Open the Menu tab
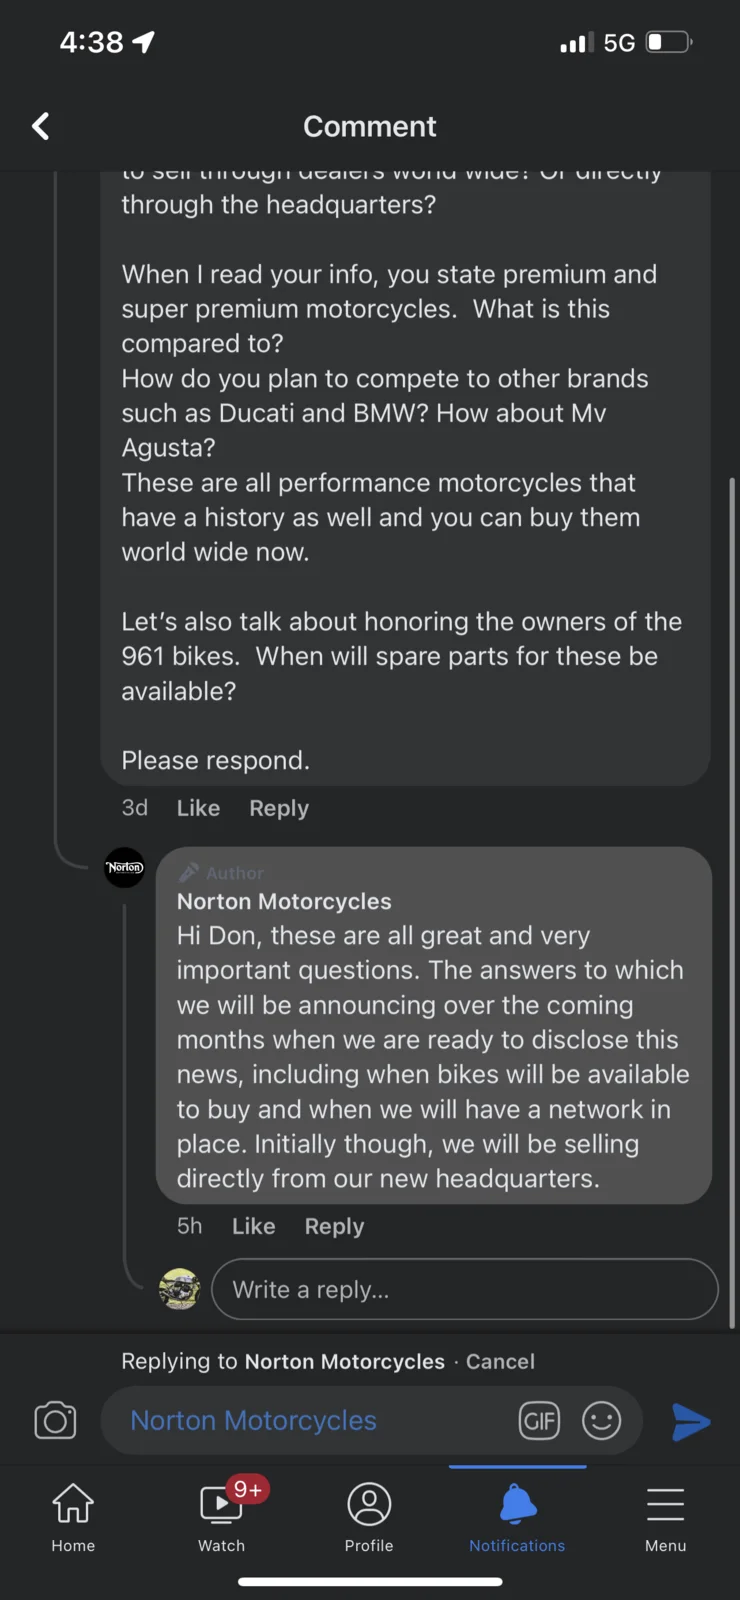740x1600 pixels. pyautogui.click(x=665, y=1516)
